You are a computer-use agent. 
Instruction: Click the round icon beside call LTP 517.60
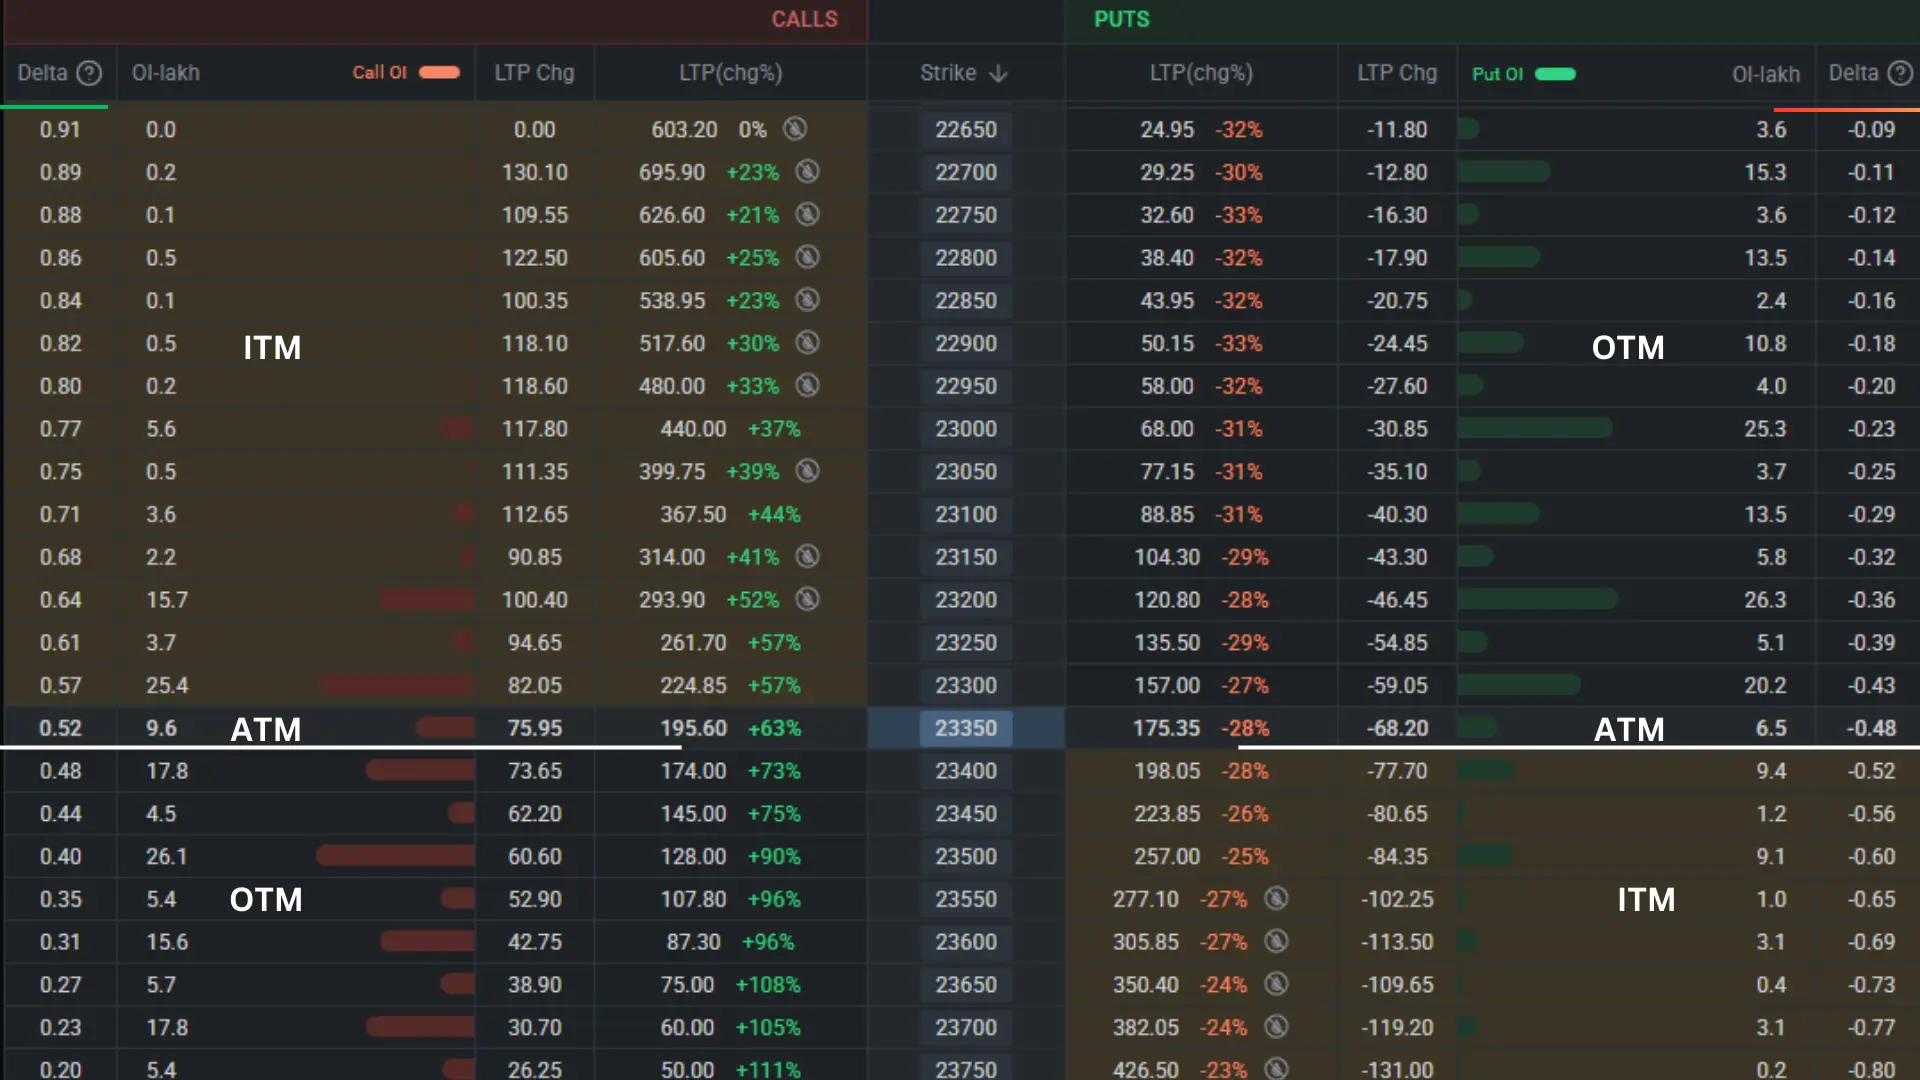(807, 343)
